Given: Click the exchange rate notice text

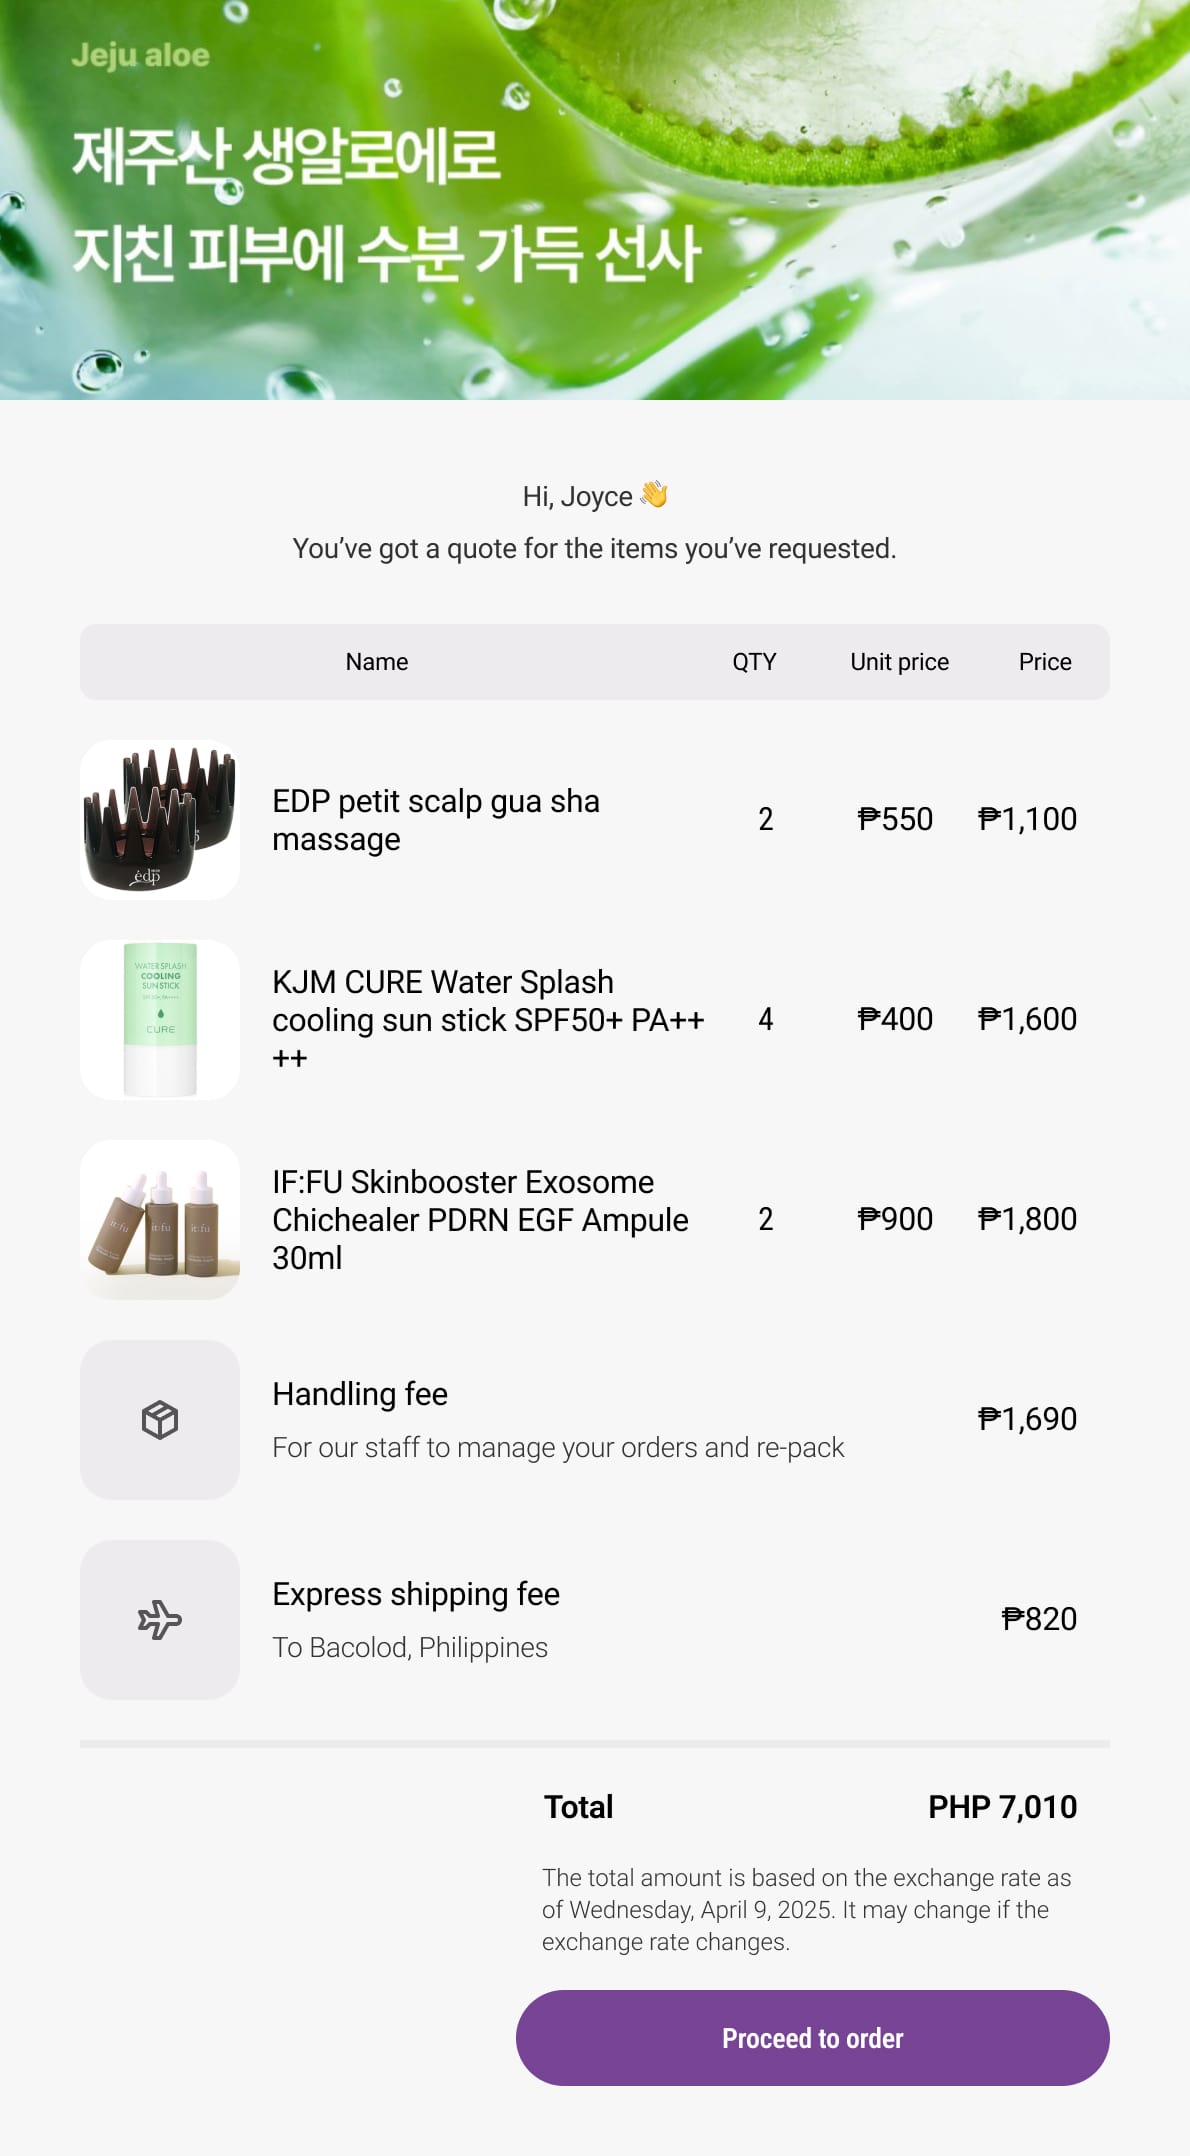Looking at the screenshot, I should pos(806,1909).
